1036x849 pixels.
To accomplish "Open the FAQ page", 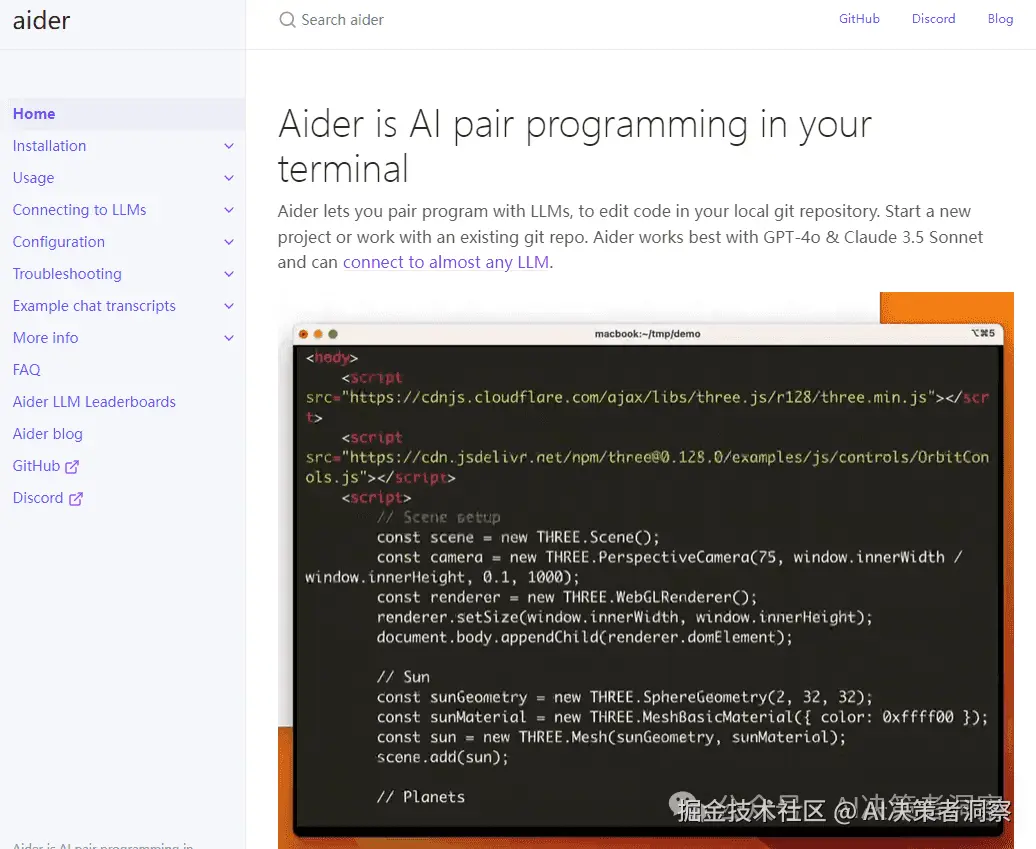I will 26,370.
